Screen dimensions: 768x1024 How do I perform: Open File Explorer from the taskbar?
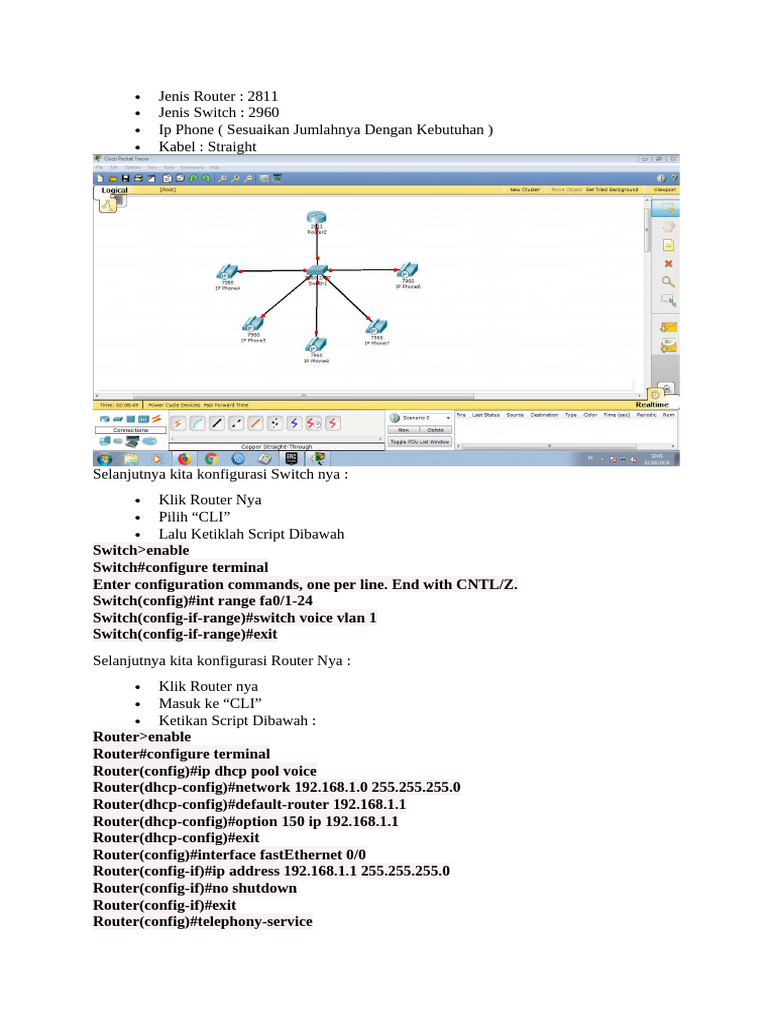(131, 459)
